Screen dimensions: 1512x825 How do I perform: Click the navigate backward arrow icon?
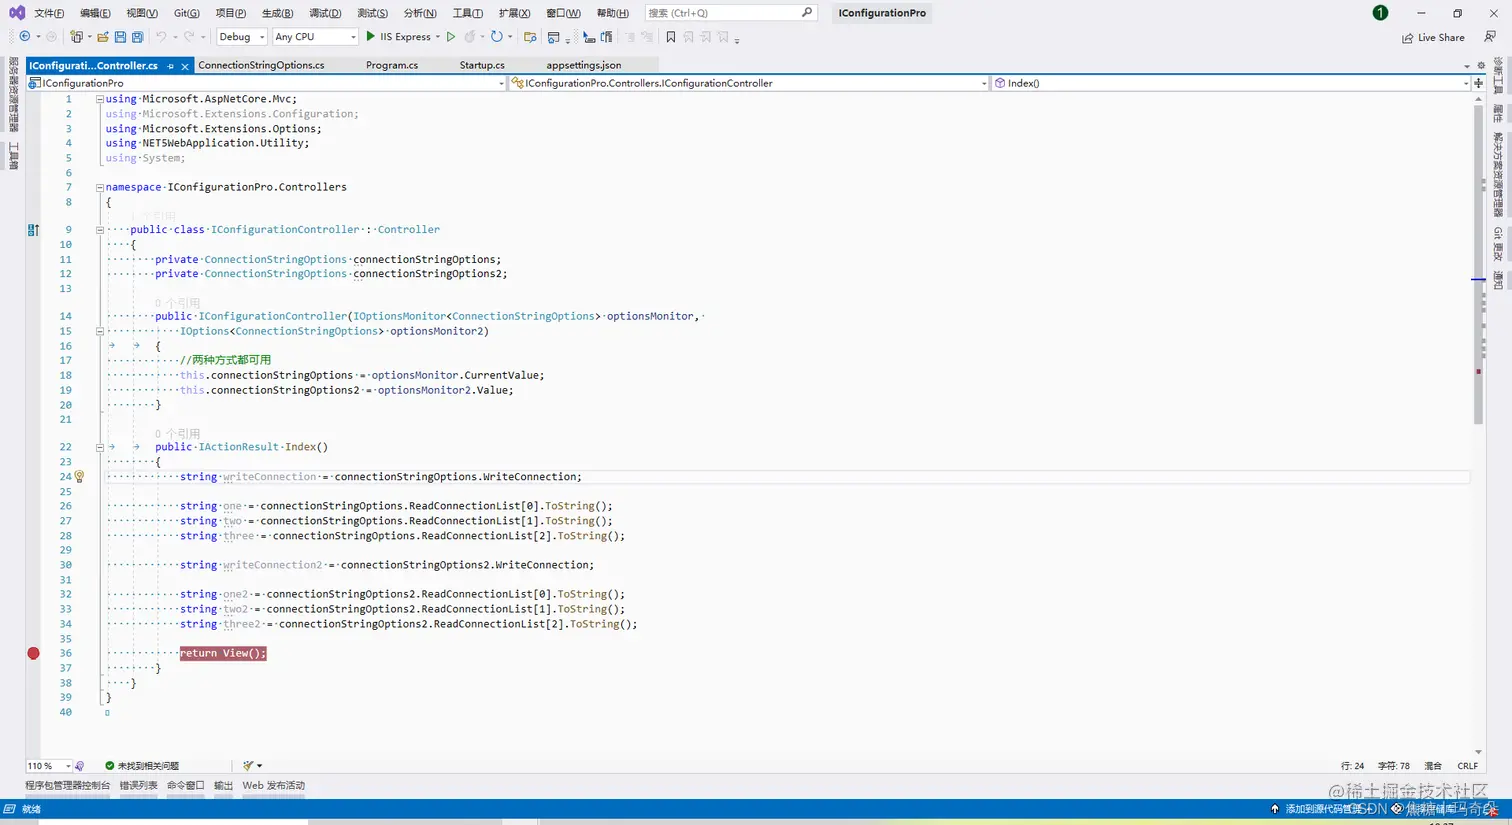pyautogui.click(x=25, y=37)
